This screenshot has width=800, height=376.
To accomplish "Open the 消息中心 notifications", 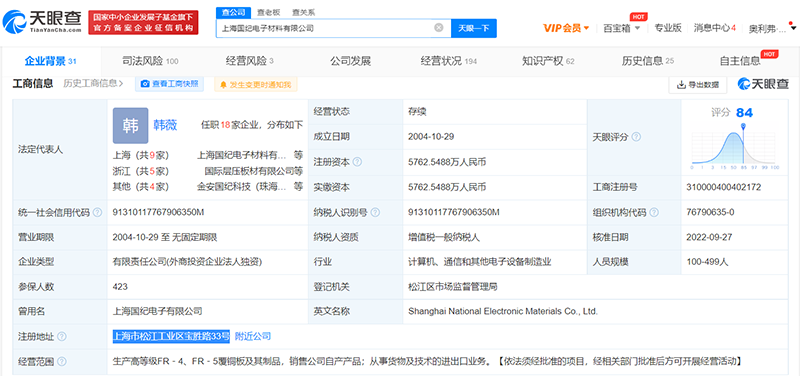I will (714, 28).
